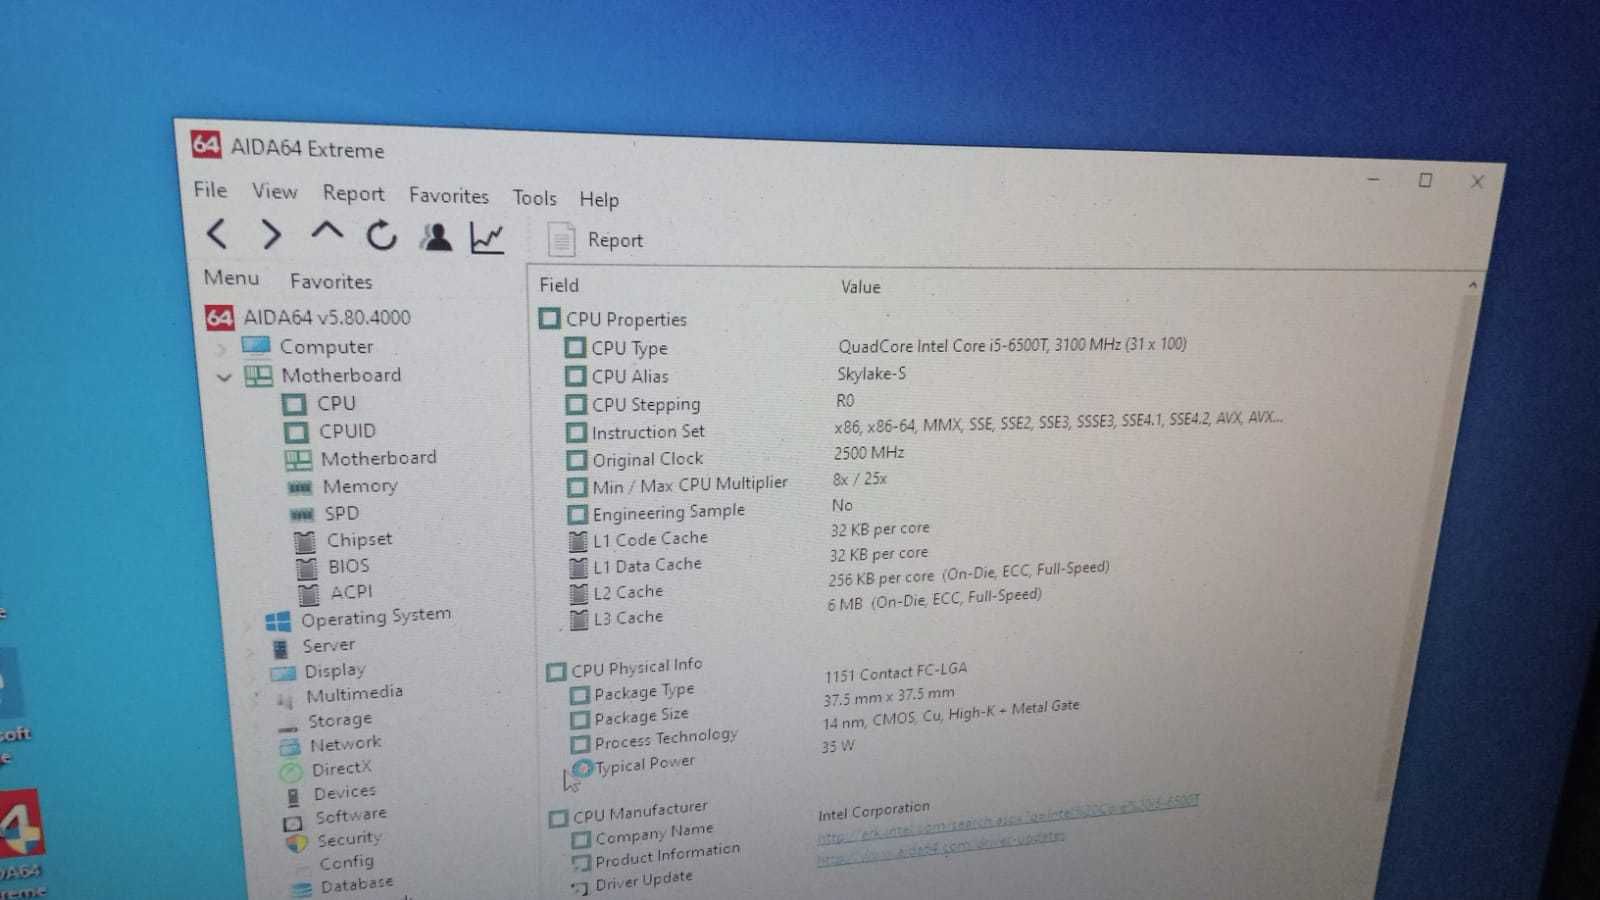Click the Back navigation arrow
This screenshot has width=1600, height=900.
[x=217, y=234]
